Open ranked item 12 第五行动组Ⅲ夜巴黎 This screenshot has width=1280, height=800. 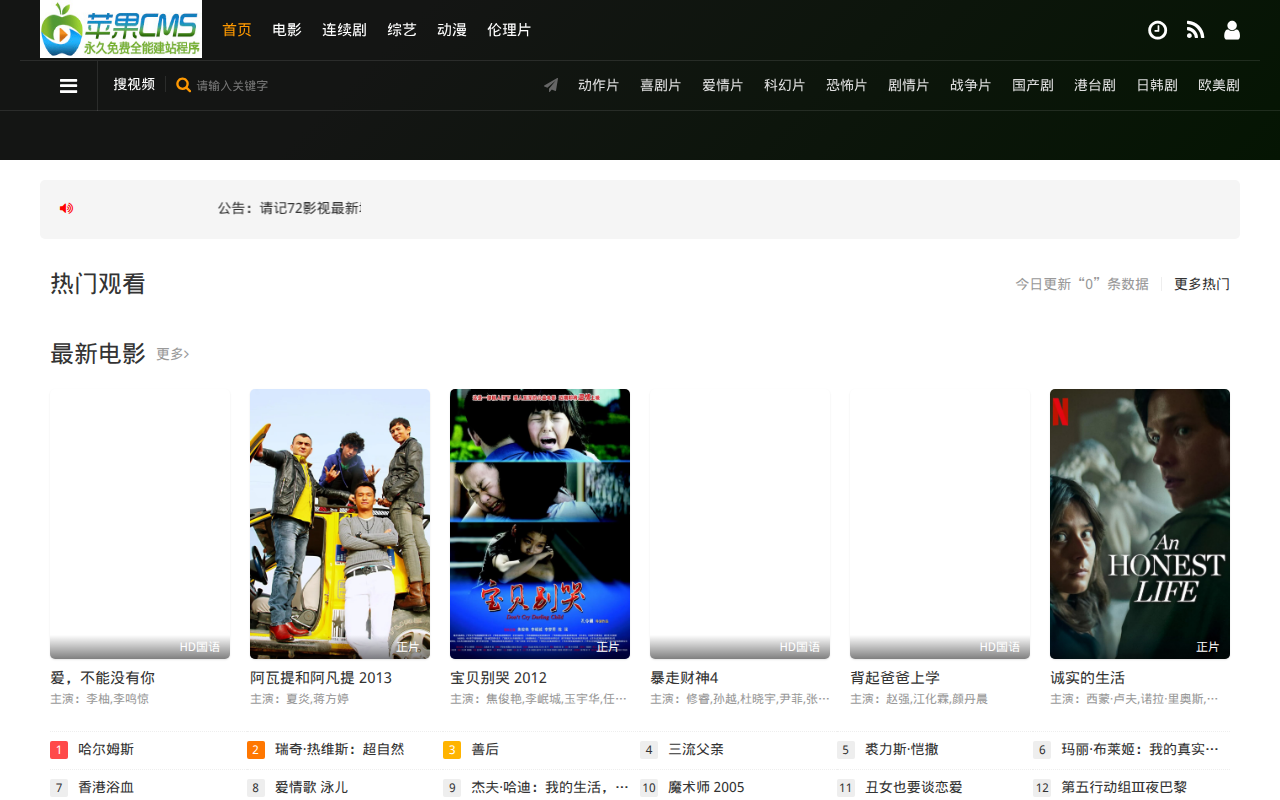point(1124,788)
